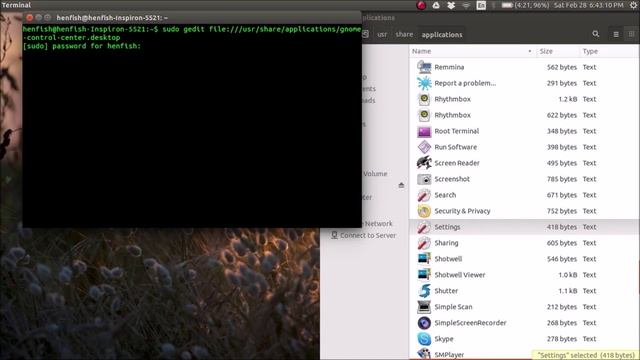Open the Remmina application icon

coord(424,67)
